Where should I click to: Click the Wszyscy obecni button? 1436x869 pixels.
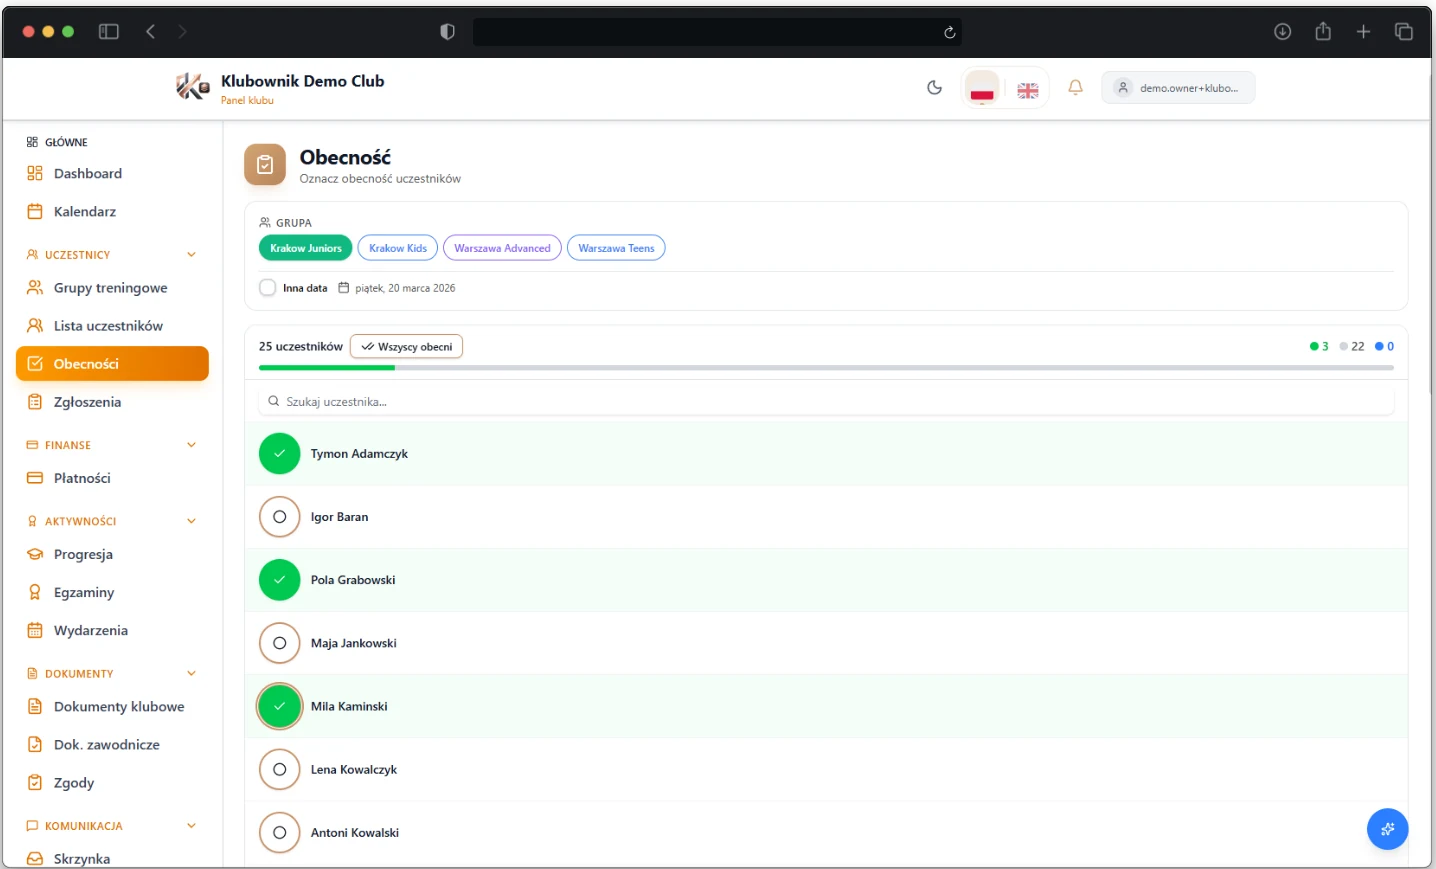tap(406, 347)
